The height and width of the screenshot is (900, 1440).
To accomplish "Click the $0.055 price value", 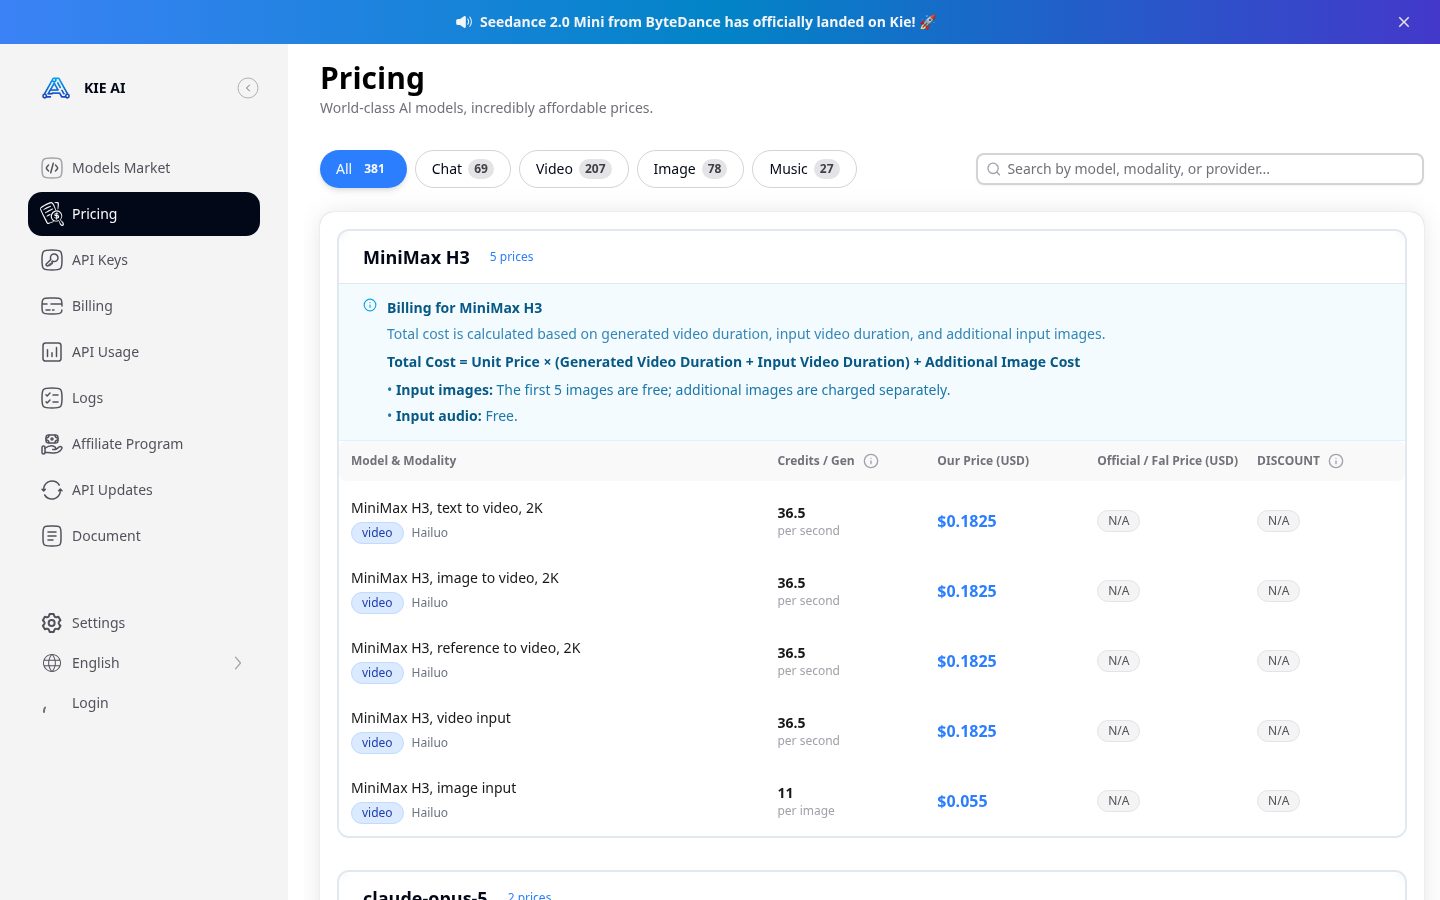I will click(x=962, y=801).
